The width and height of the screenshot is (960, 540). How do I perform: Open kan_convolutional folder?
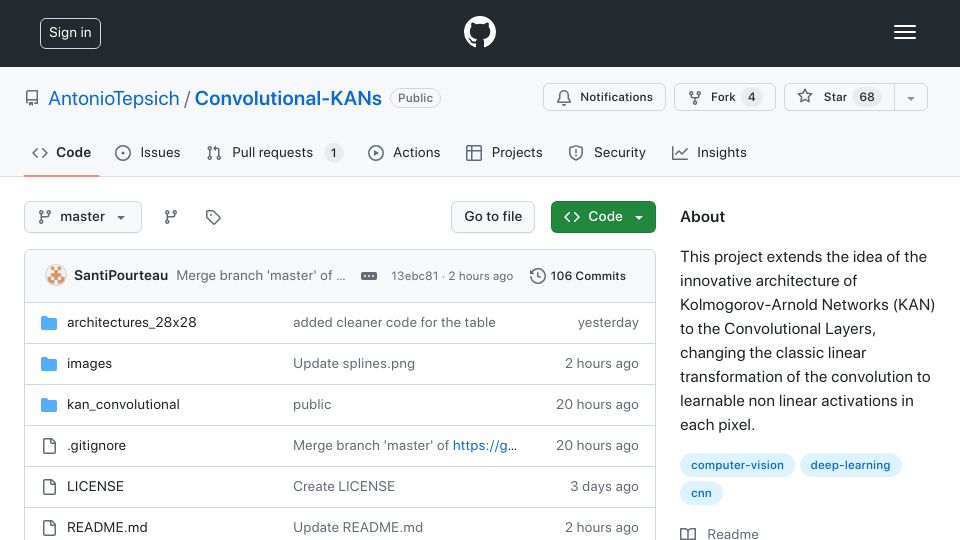(123, 405)
